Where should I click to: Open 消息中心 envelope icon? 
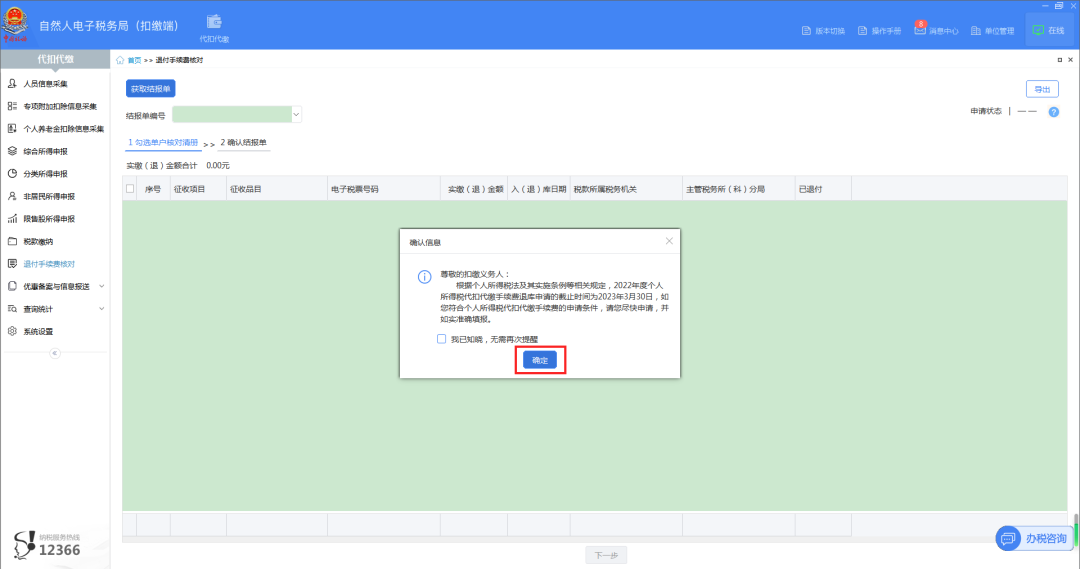point(920,31)
